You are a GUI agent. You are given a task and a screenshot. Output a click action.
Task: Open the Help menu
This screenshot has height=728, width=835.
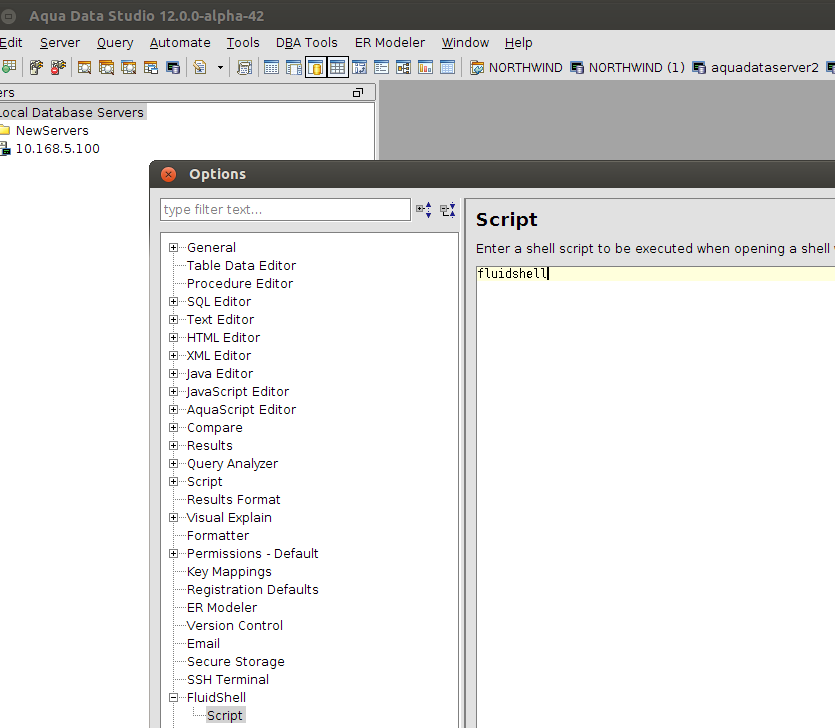(x=518, y=43)
